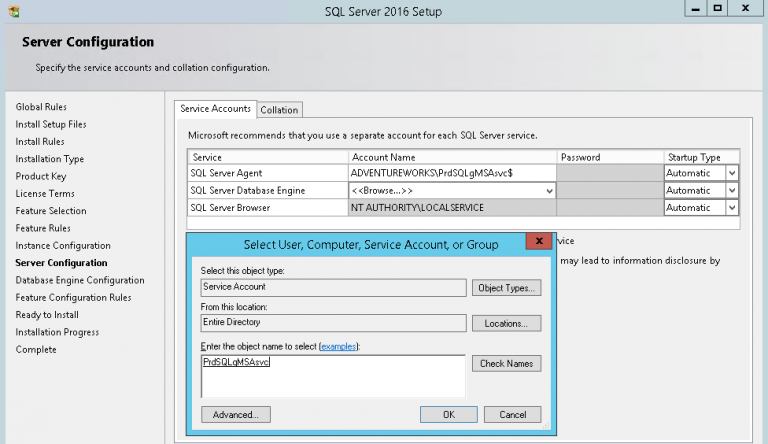The height and width of the screenshot is (444, 768).
Task: Expand the Database Engine account name combo box
Action: (549, 190)
